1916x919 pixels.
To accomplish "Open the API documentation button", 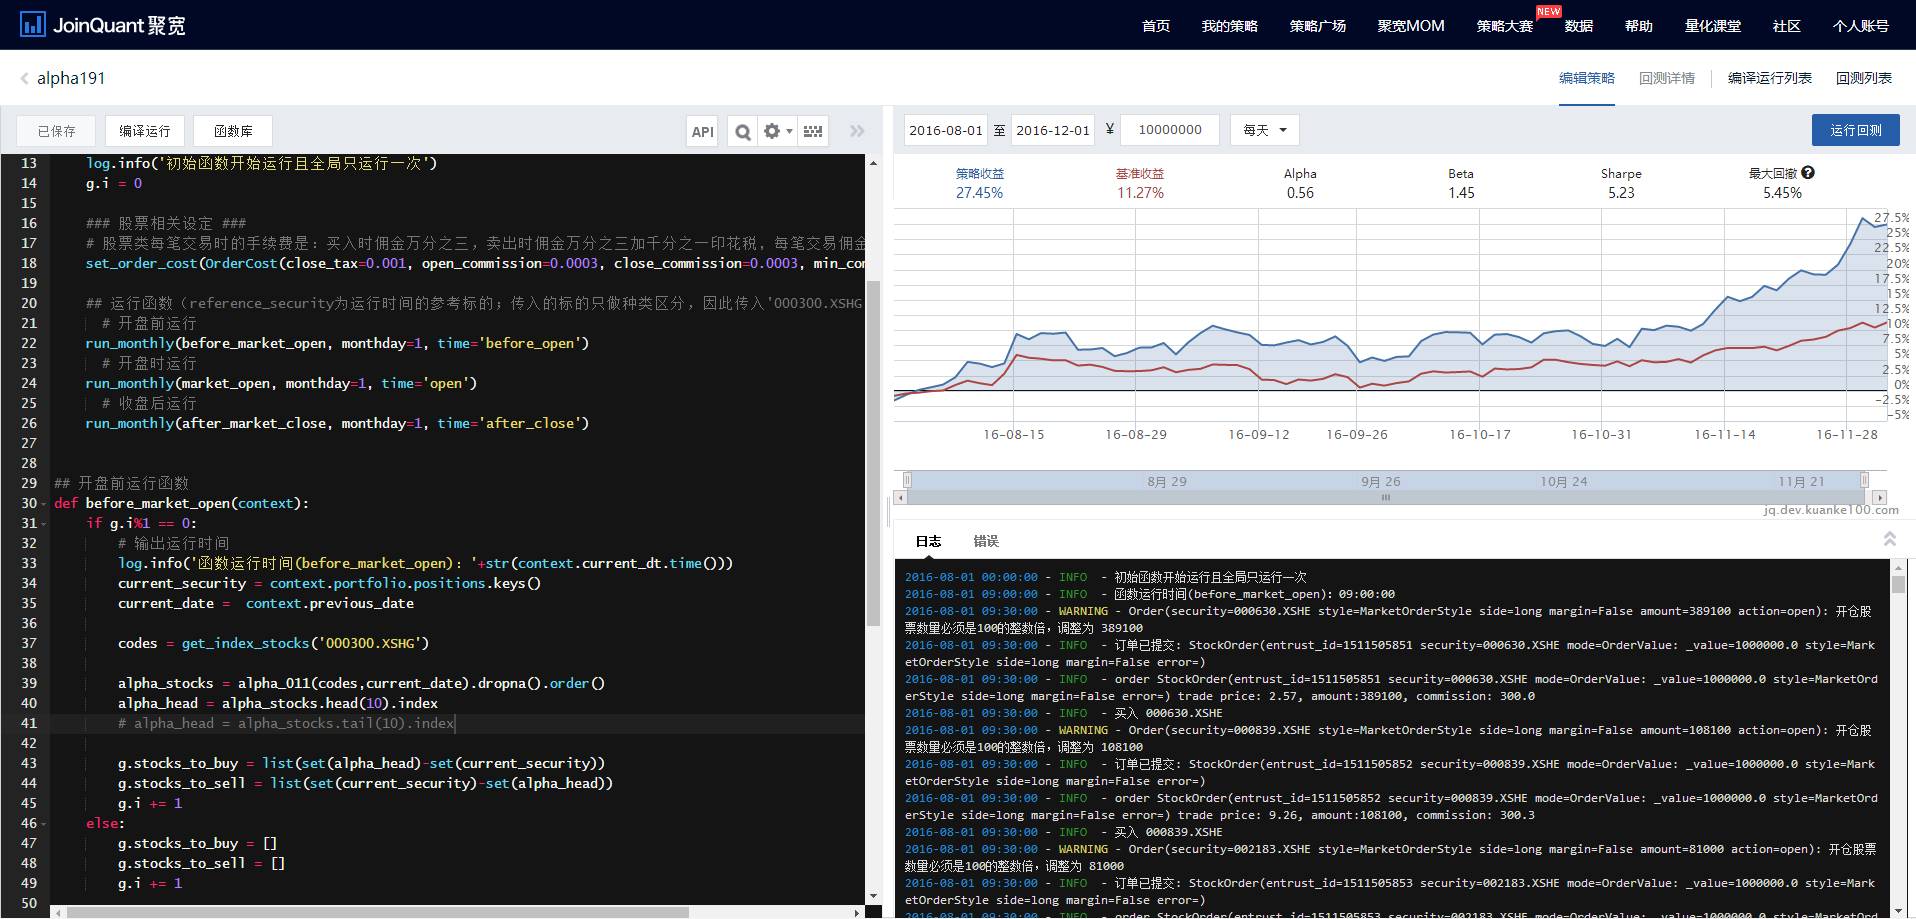I will [x=703, y=131].
